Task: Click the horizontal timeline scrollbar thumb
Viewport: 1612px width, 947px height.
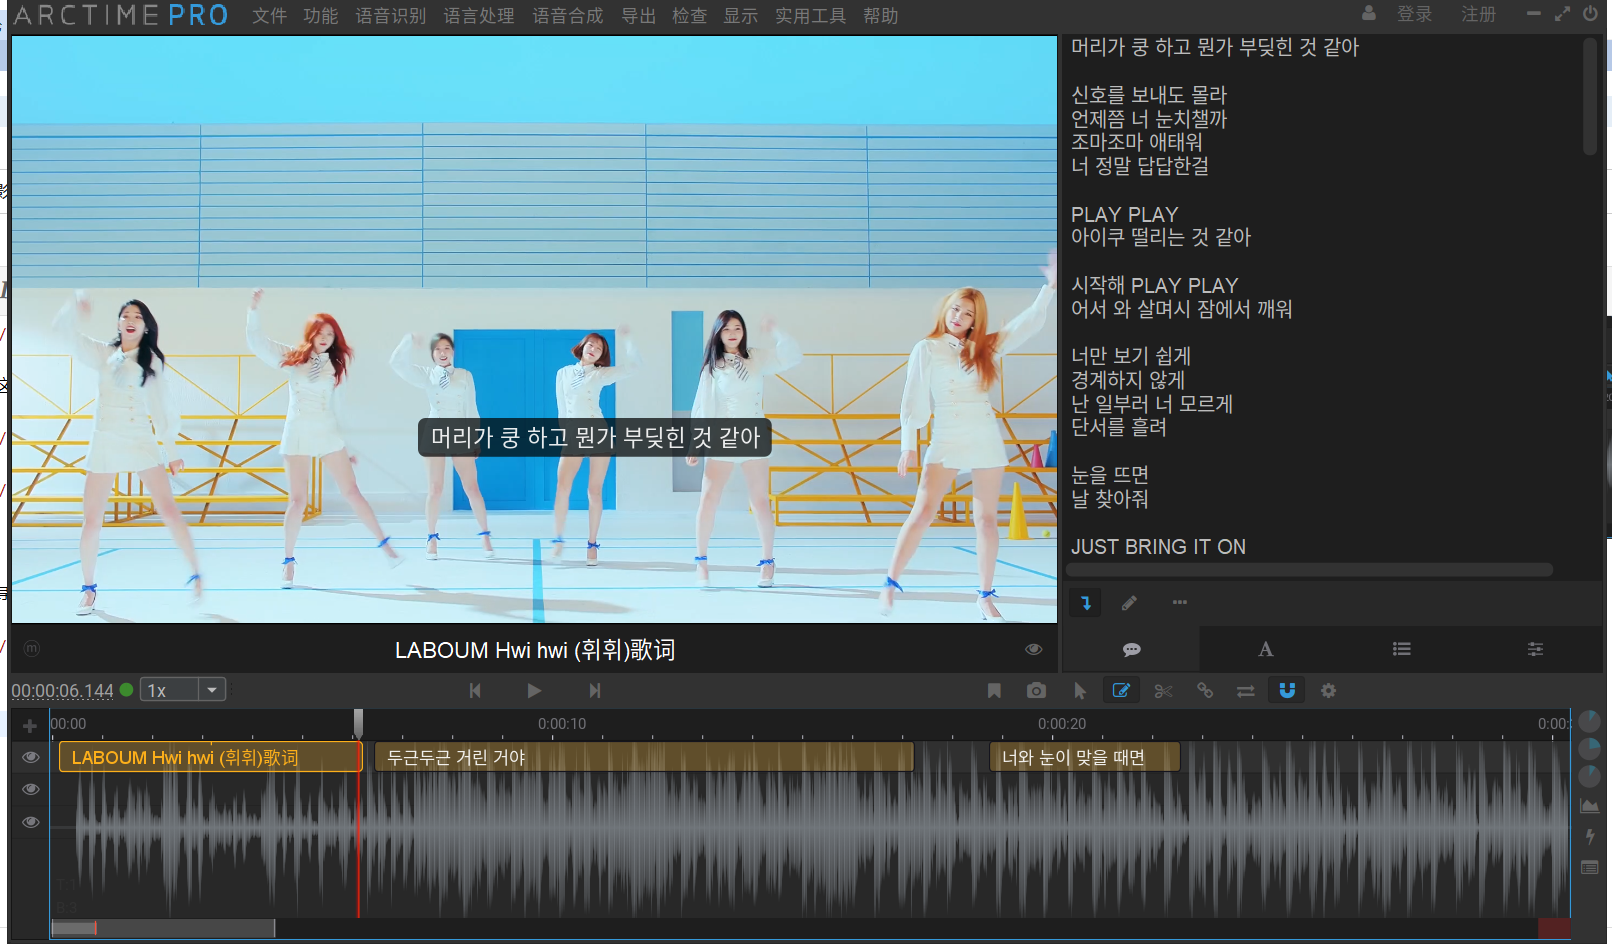Action: [163, 928]
